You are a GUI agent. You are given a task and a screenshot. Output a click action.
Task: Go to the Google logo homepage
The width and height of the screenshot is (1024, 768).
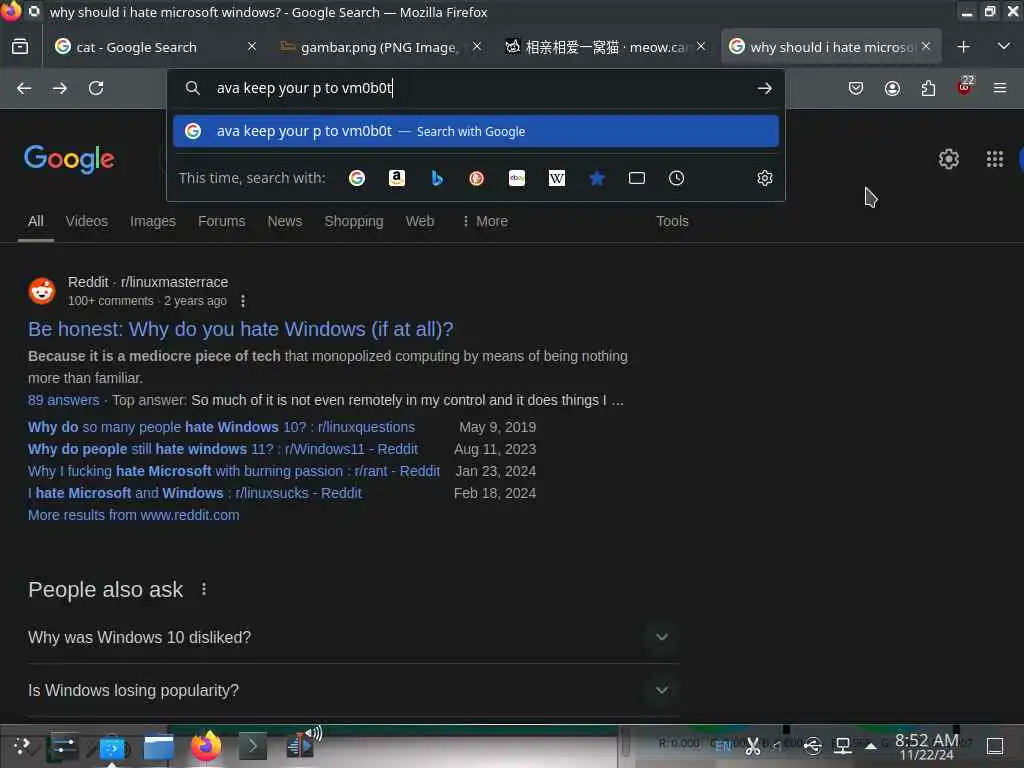pos(69,159)
